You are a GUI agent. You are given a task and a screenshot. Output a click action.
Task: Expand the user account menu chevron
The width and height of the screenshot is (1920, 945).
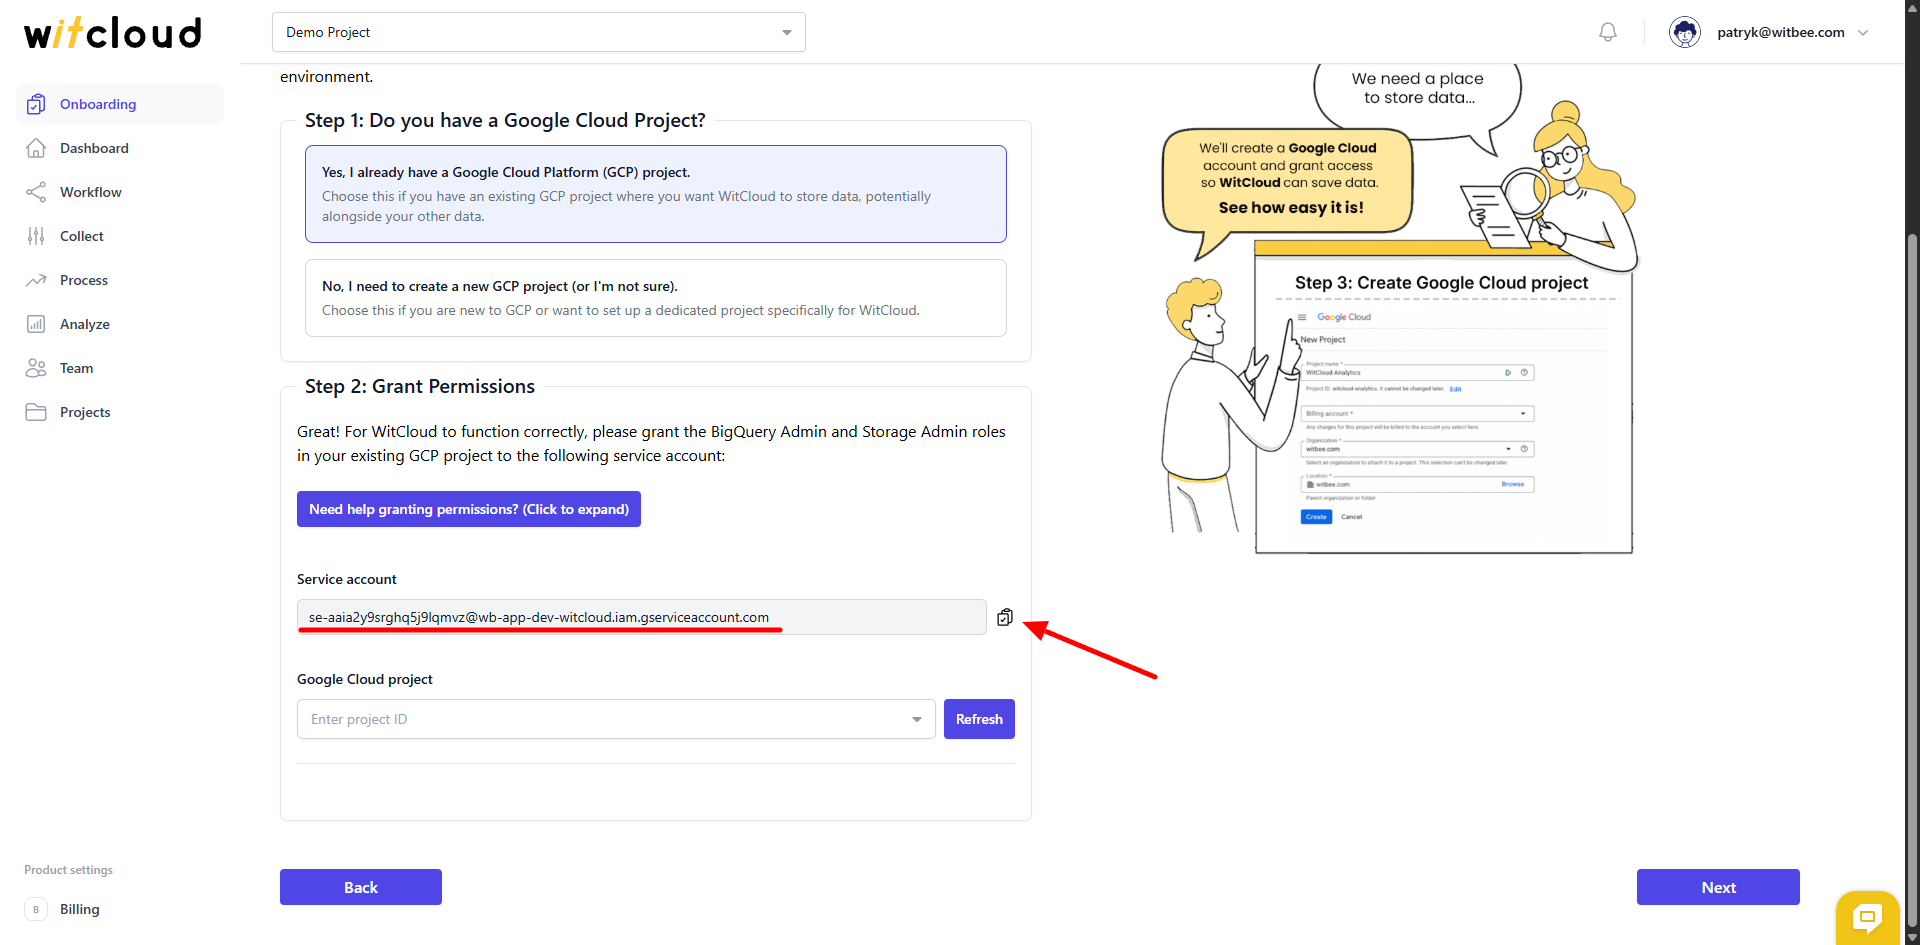(x=1863, y=32)
